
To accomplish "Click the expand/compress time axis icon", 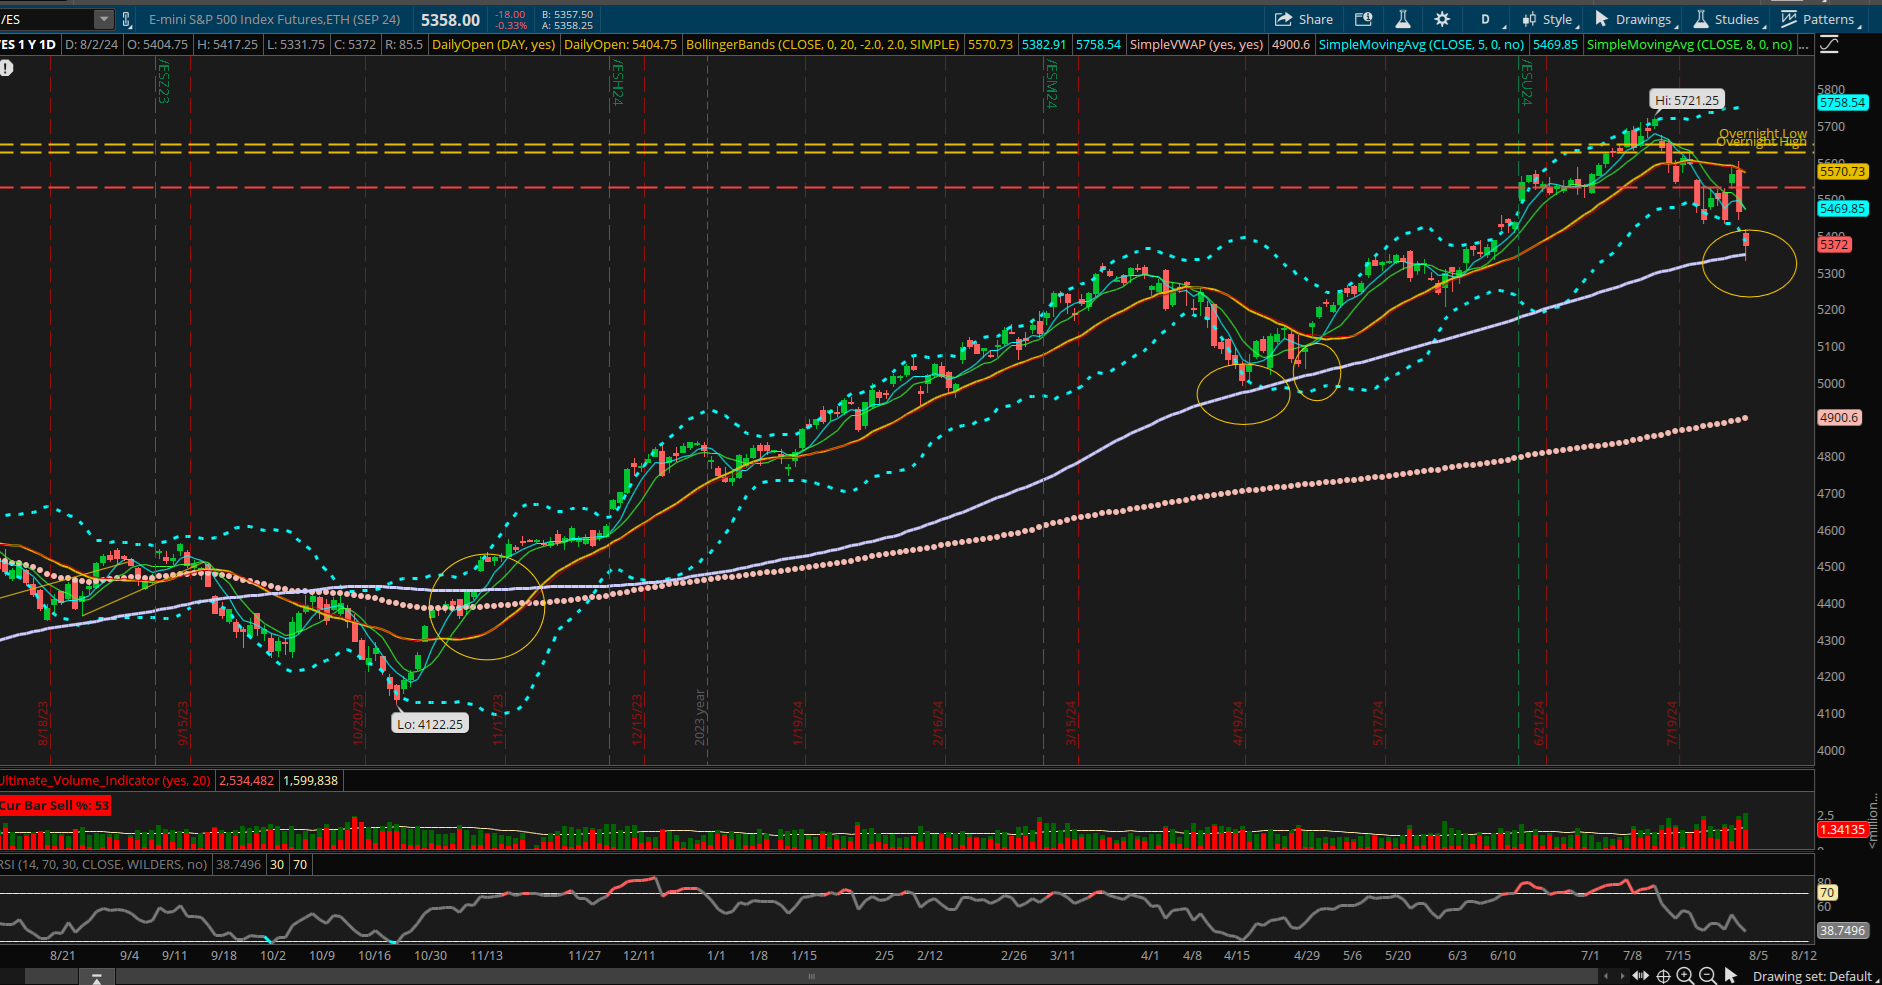I will pos(1640,976).
